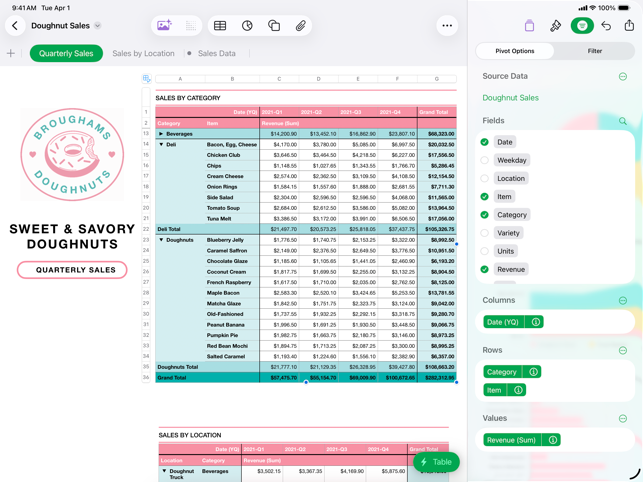The height and width of the screenshot is (482, 643).
Task: Tap the green Table action button
Action: [x=436, y=462]
